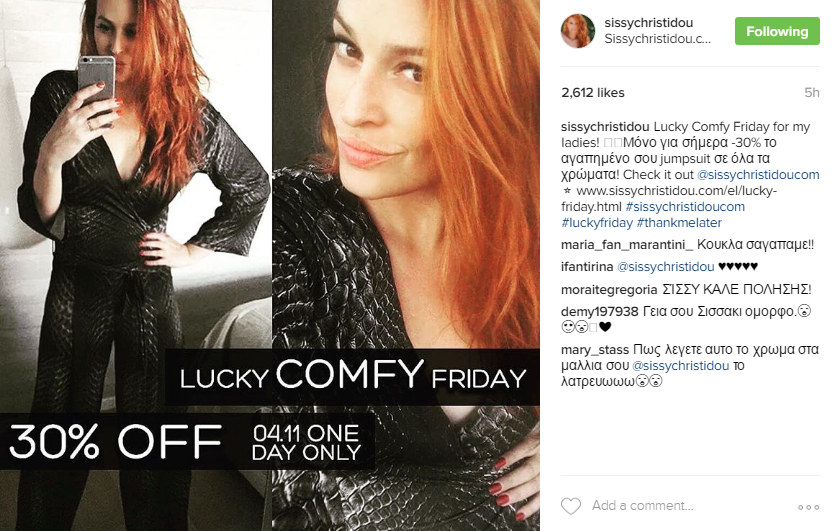Open the 5h post timestamp
The width and height of the screenshot is (836, 531).
click(811, 93)
